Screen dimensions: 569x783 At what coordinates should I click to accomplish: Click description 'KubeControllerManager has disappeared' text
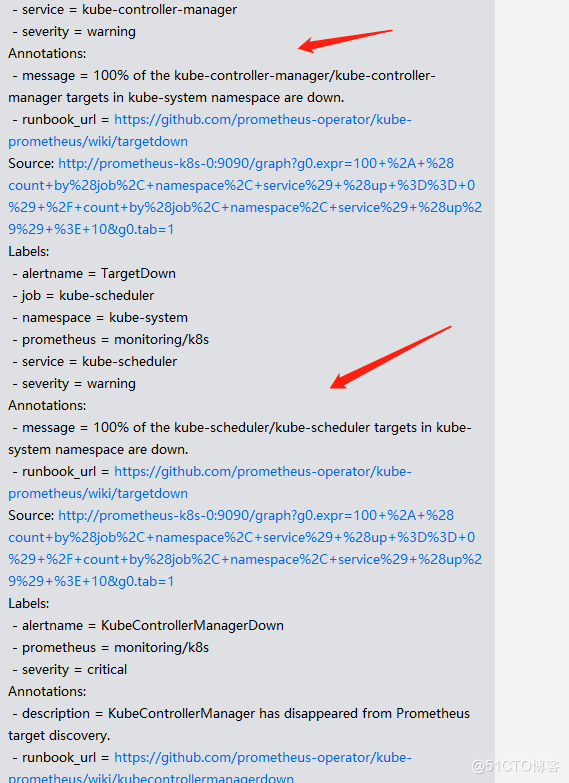[239, 724]
